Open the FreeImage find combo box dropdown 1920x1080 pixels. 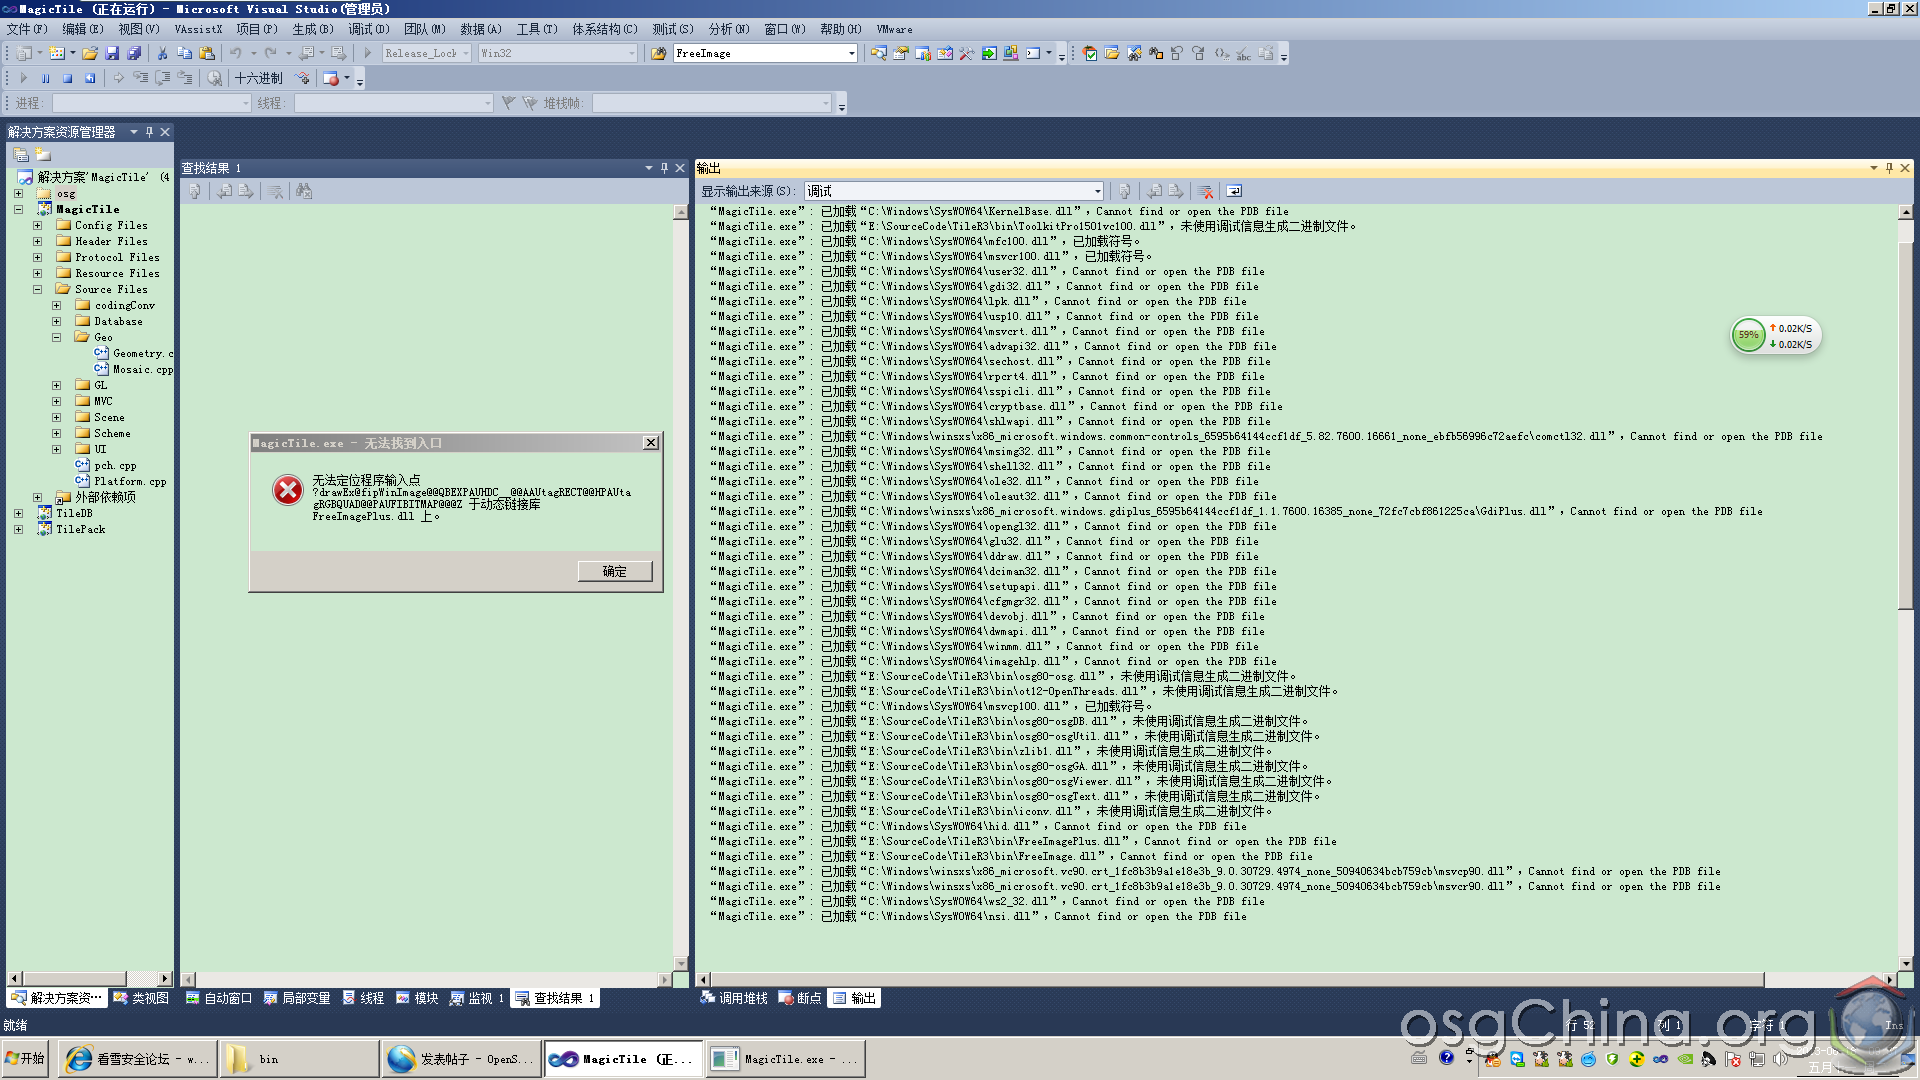[x=852, y=53]
